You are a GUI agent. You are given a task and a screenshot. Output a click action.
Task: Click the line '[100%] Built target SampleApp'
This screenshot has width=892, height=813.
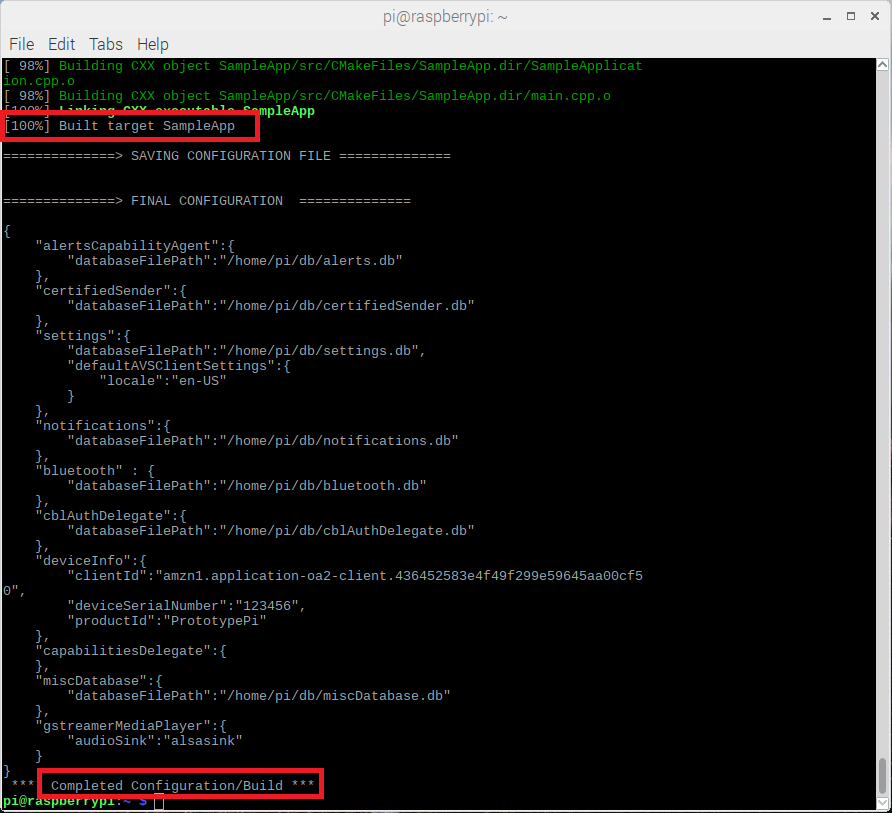(119, 126)
